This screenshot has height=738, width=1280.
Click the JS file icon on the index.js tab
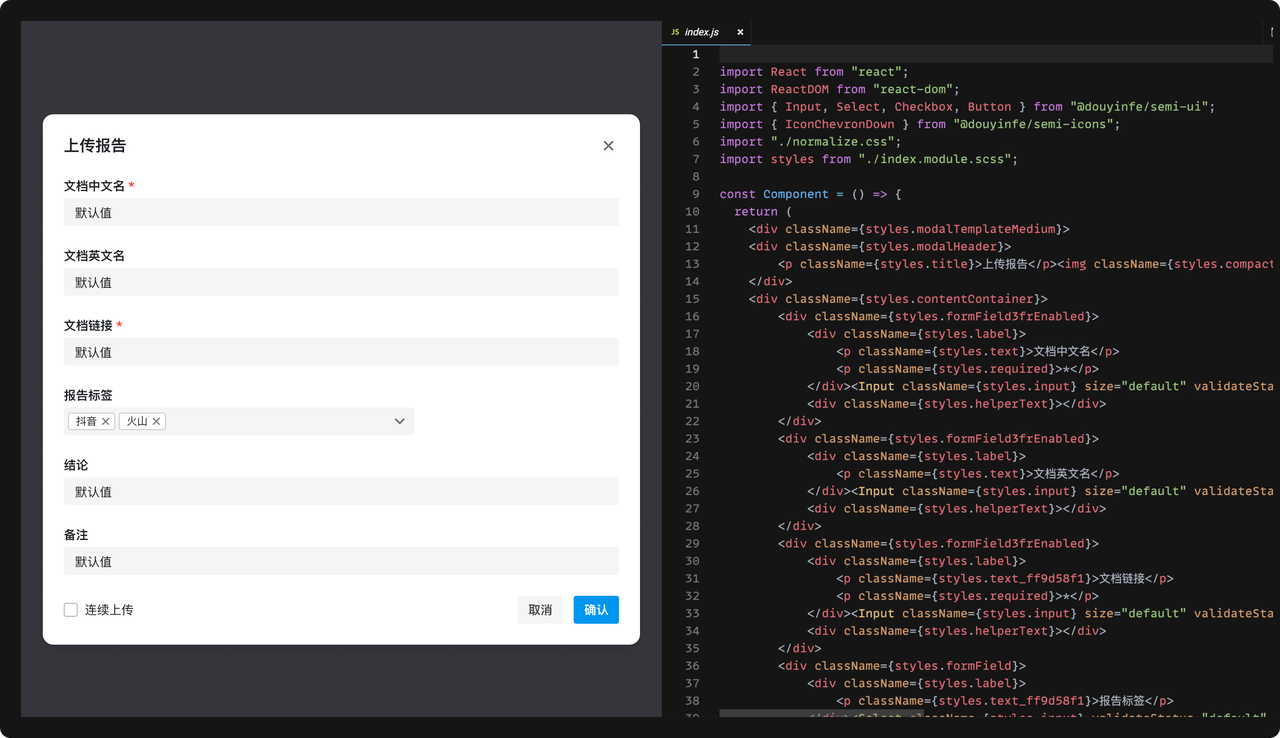click(x=675, y=32)
